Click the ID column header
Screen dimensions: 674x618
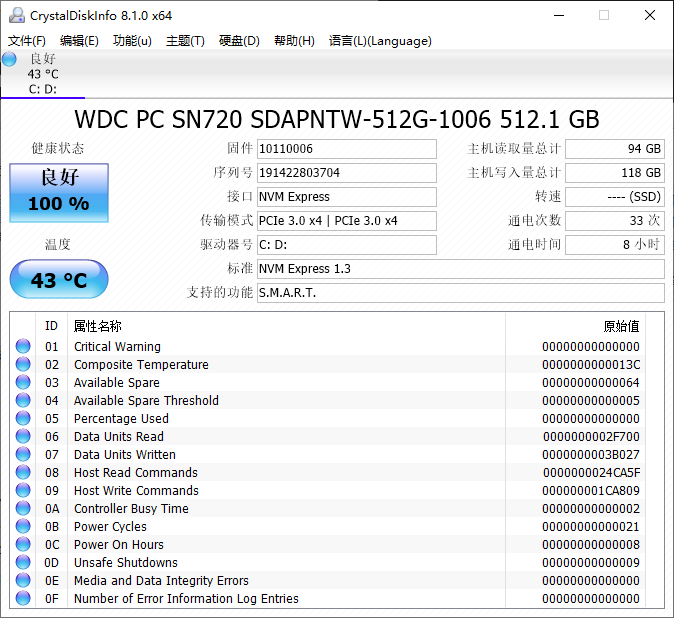(51, 326)
